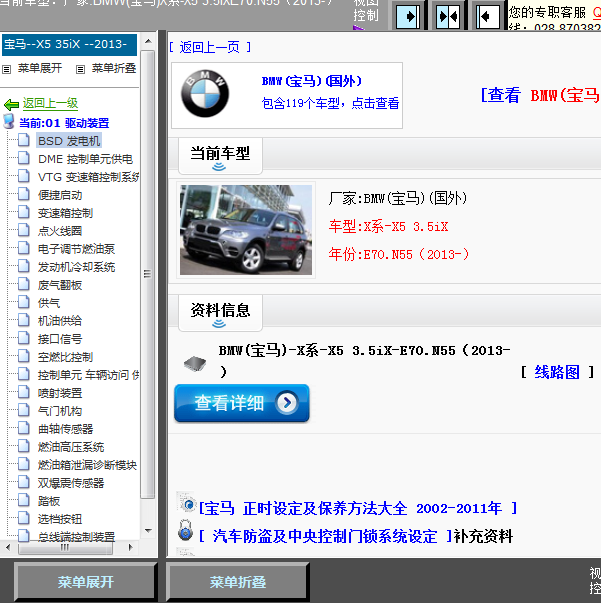Click 返回上一级 link in the sidebar
The image size is (601, 603).
(x=50, y=103)
